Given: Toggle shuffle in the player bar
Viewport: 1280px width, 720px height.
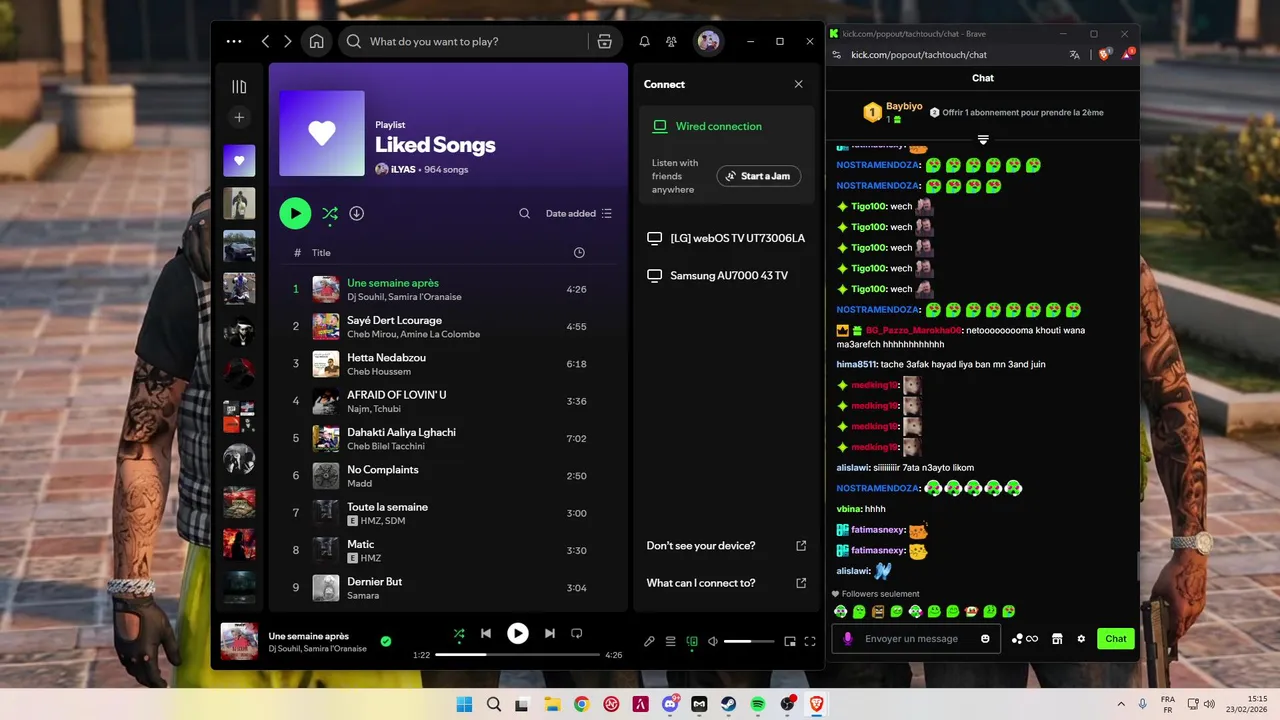Looking at the screenshot, I should (459, 633).
